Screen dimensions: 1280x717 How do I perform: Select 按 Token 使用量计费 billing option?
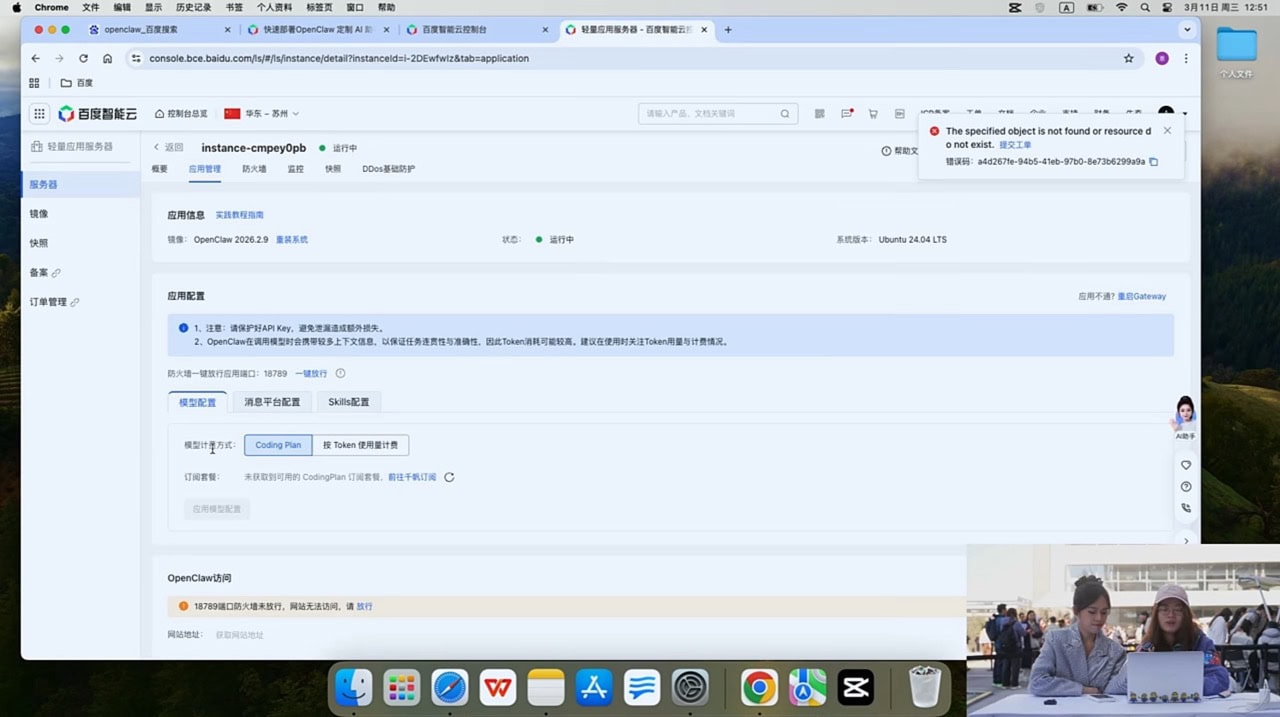click(x=360, y=445)
